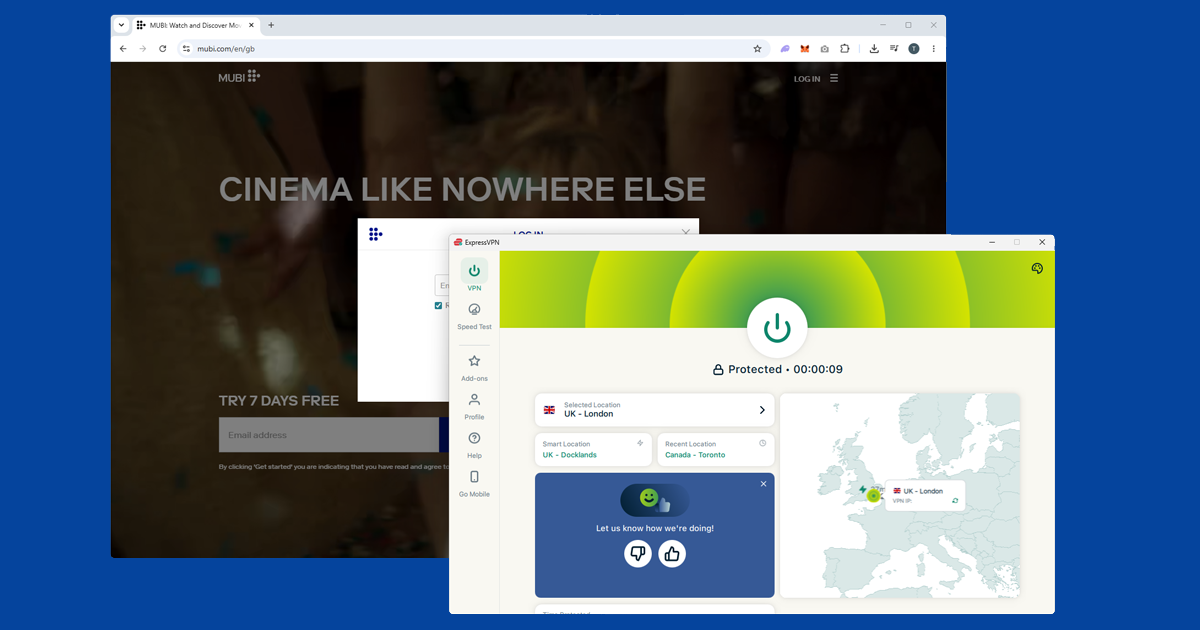Click the MUBI Email address field
This screenshot has height=630, width=1200.
(x=329, y=435)
